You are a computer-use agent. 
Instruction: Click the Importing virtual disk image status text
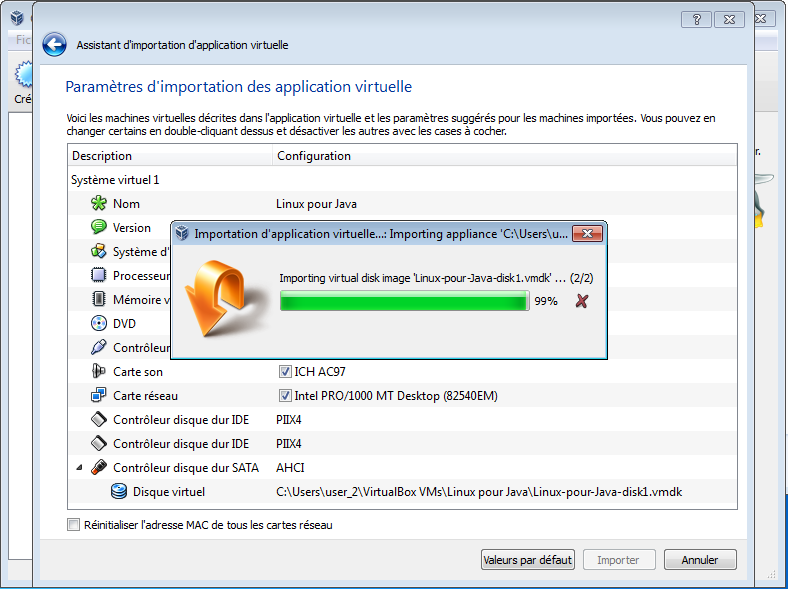click(x=436, y=278)
